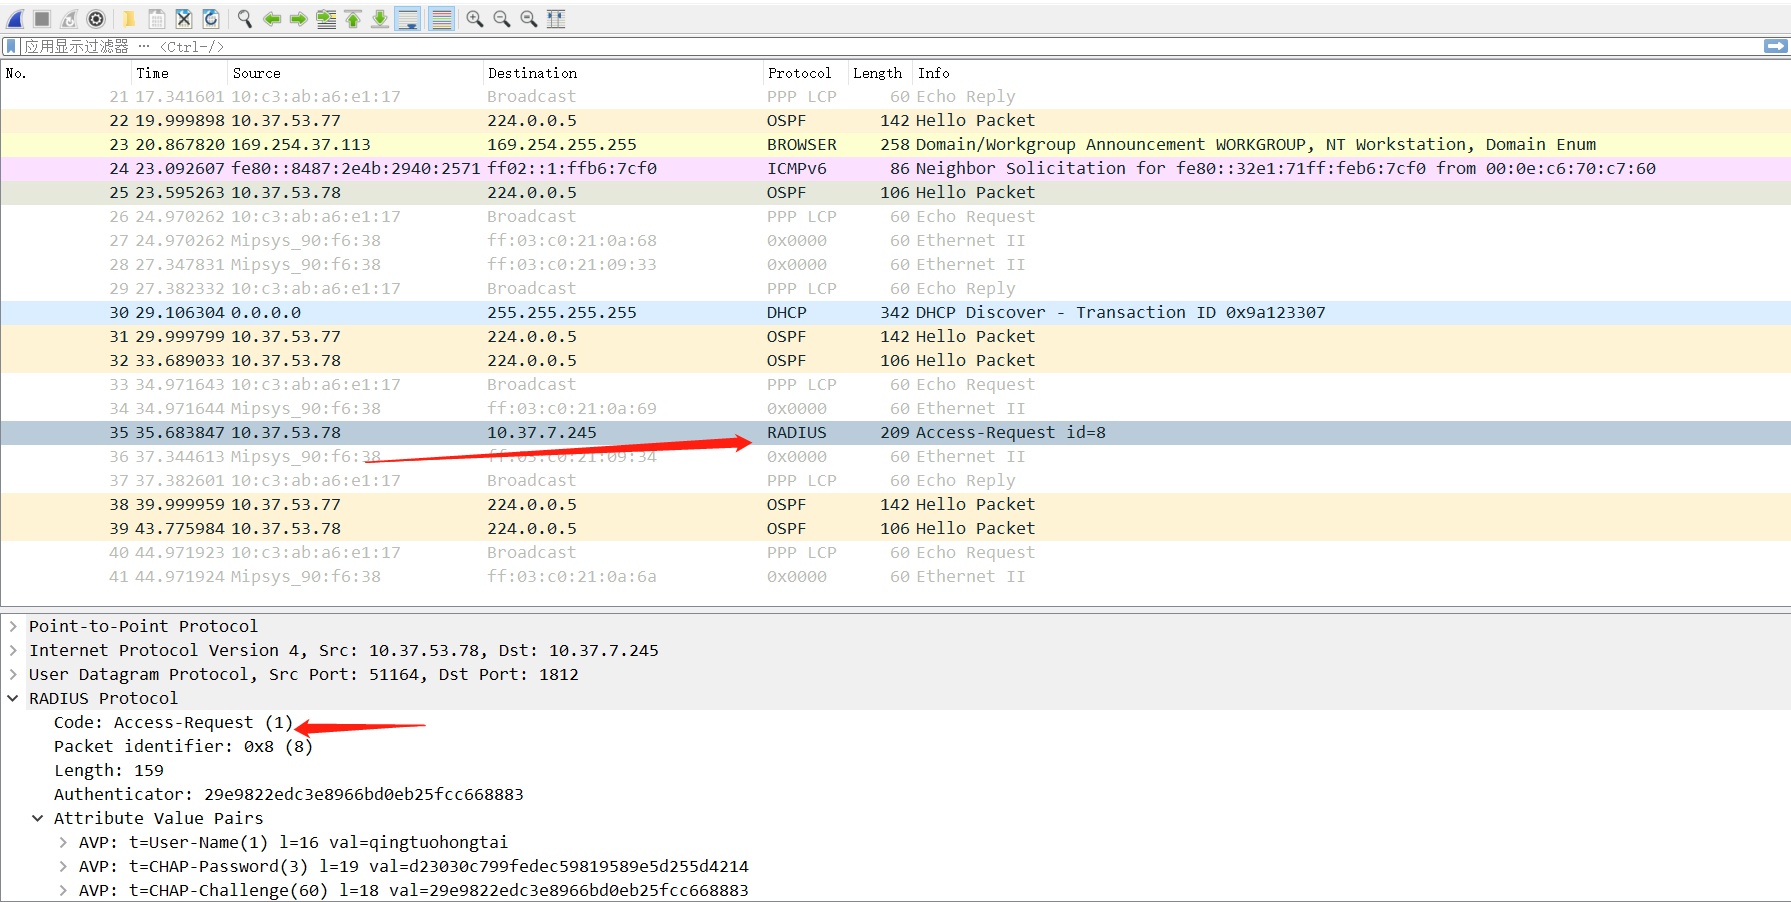1791x902 pixels.
Task: Collapse the Attribute Value Pairs node
Action: coord(38,818)
